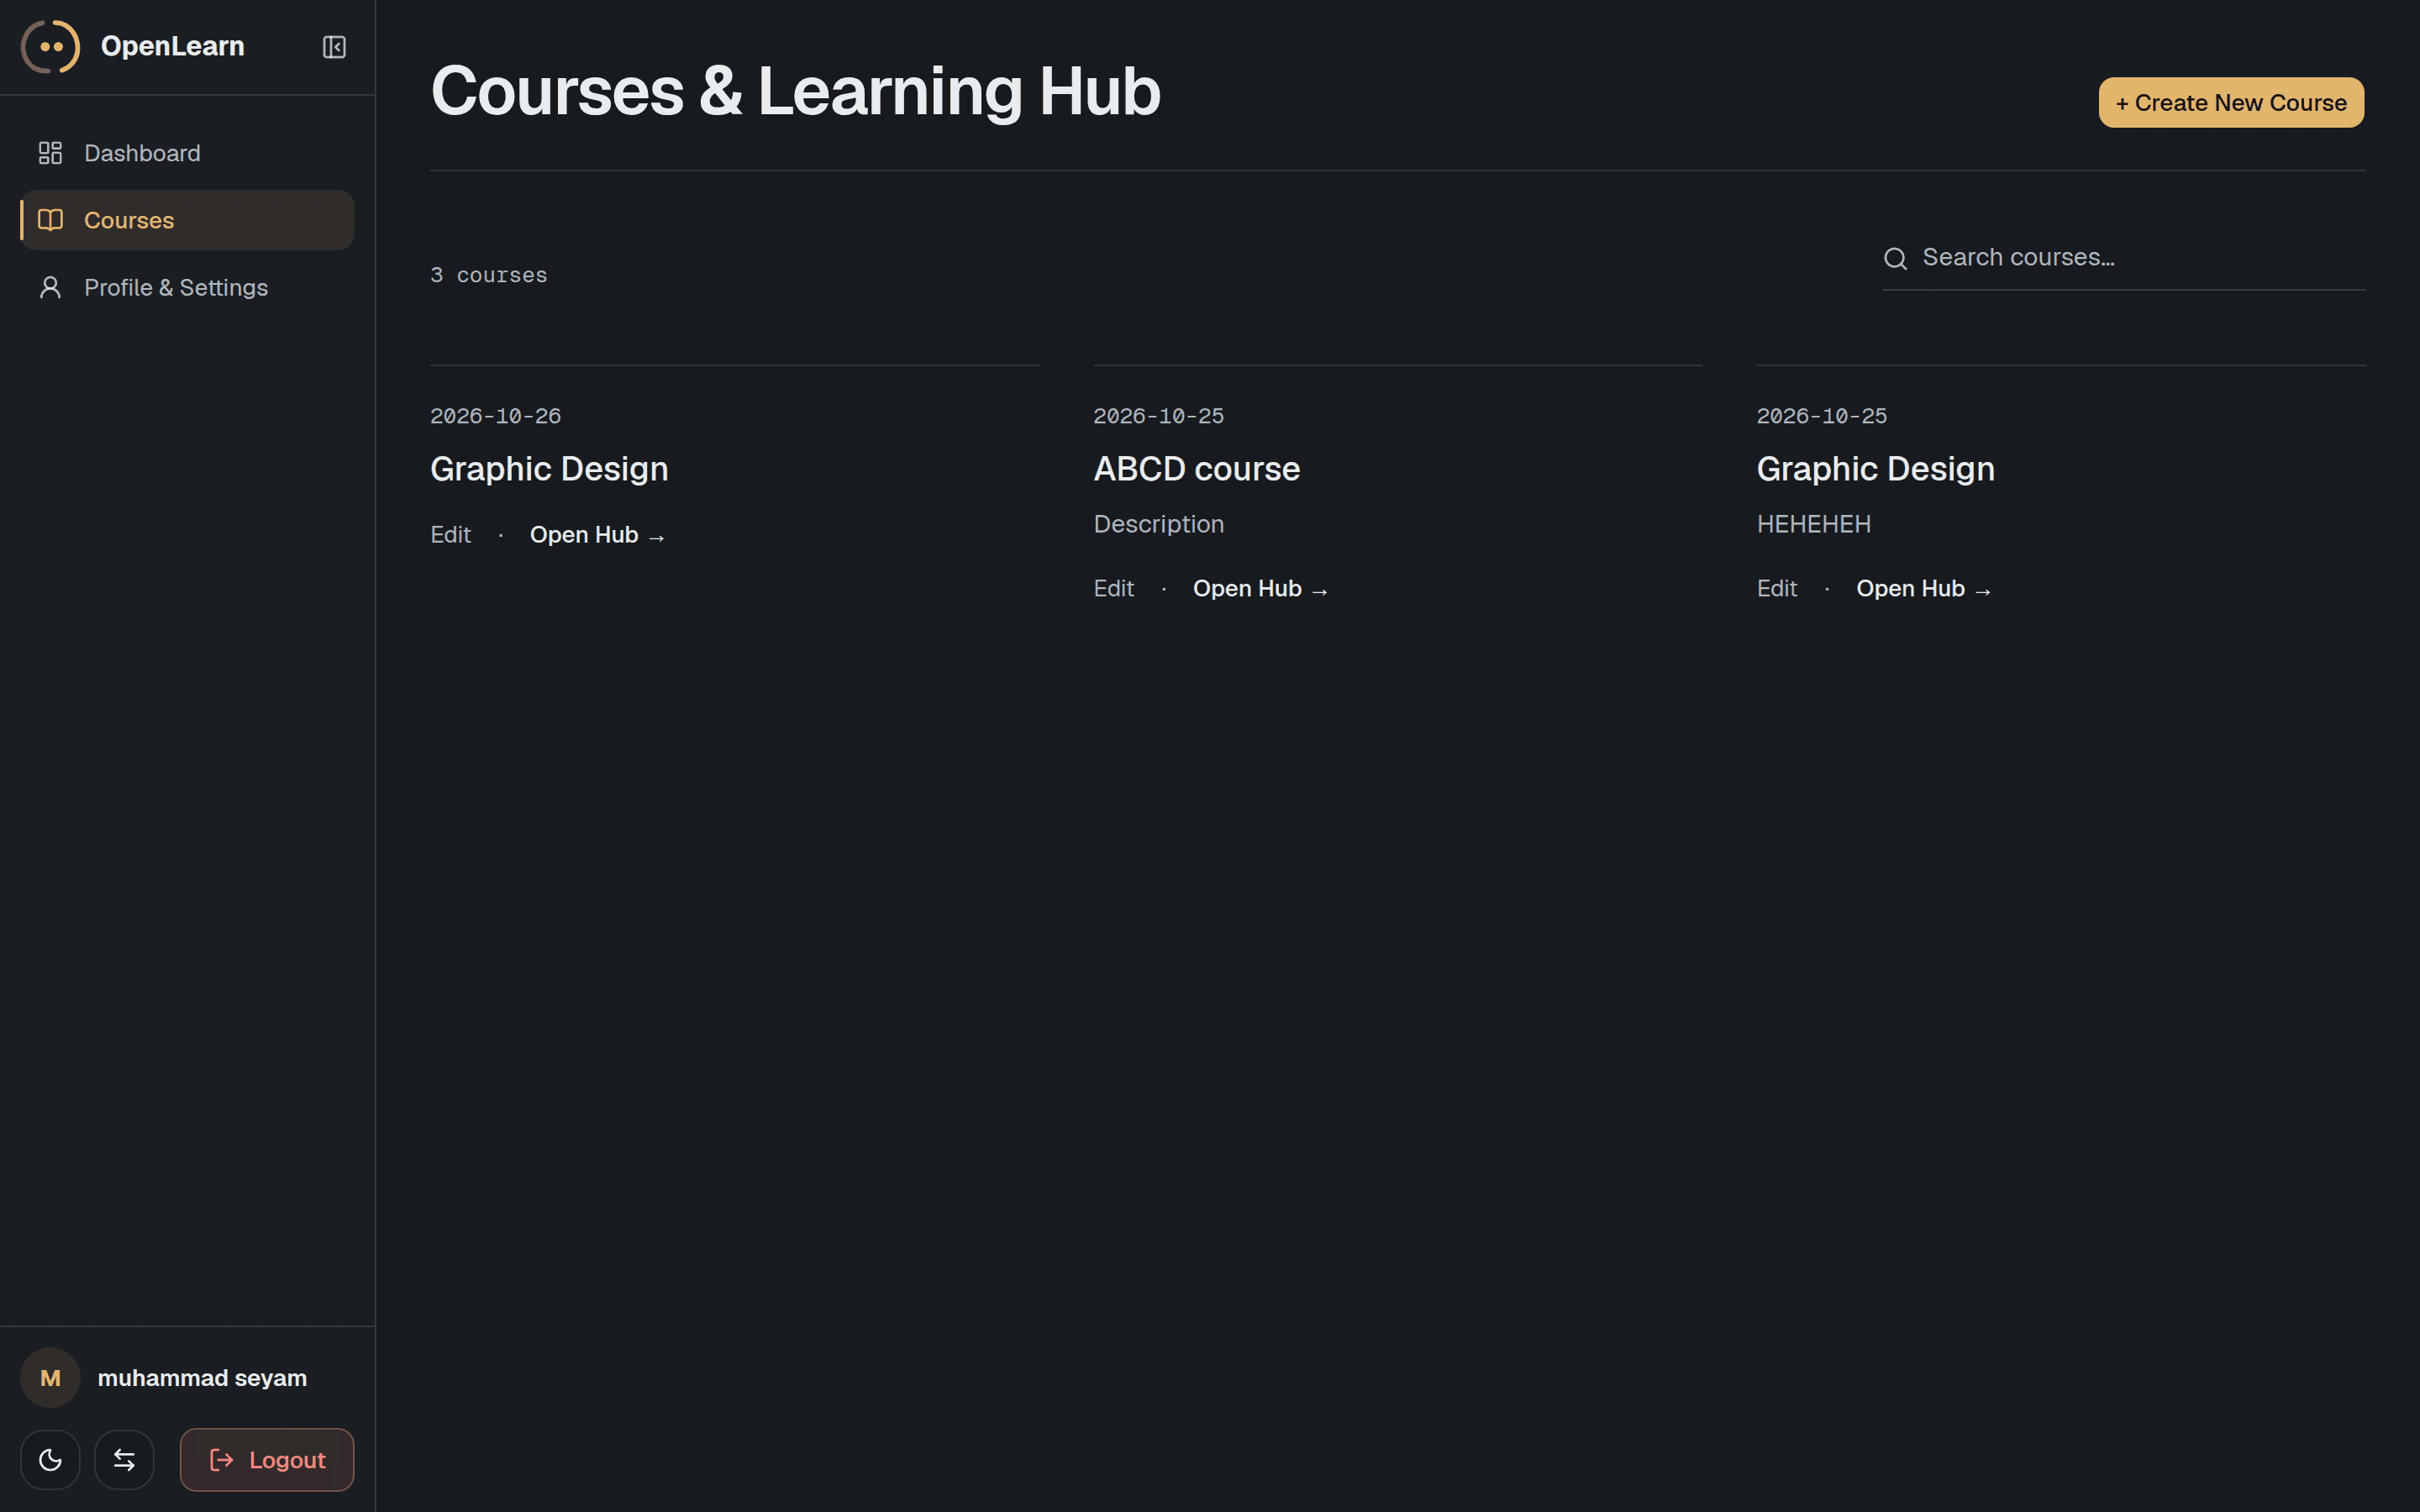
Task: Click the Courses book icon
Action: (50, 220)
